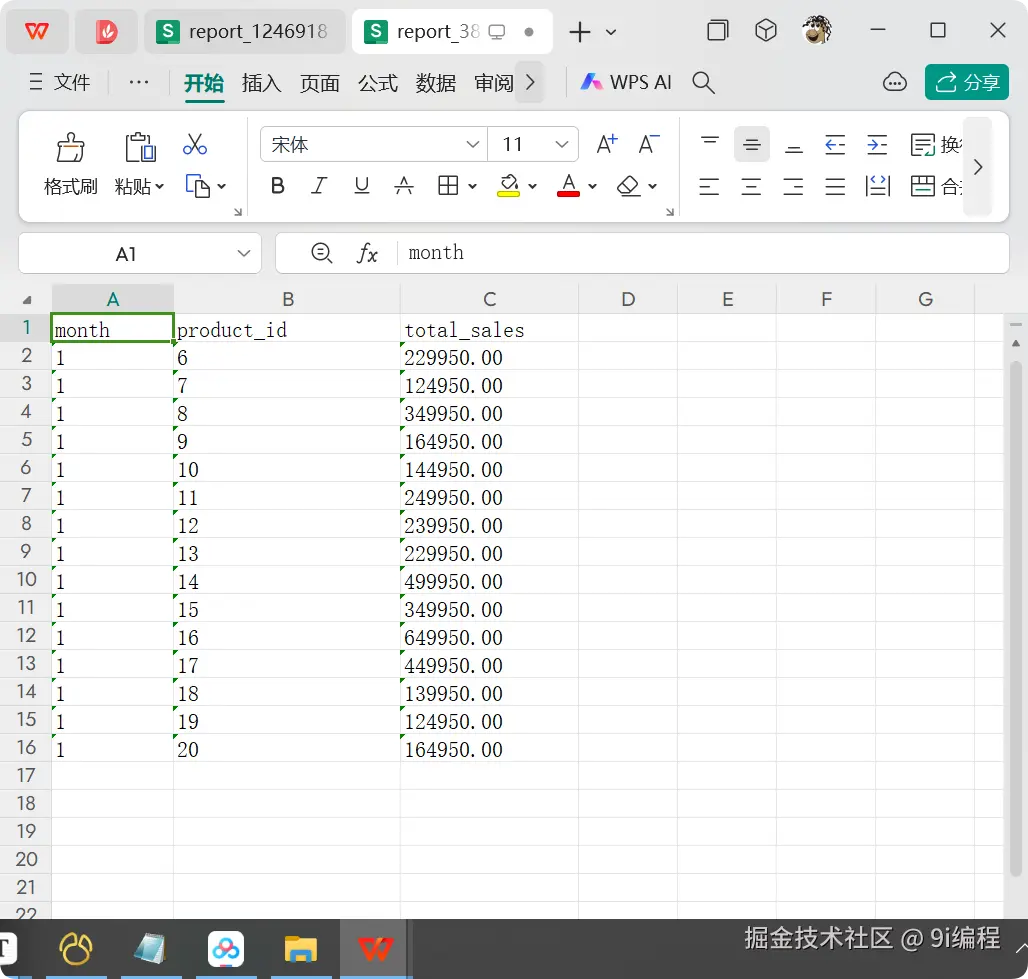Viewport: 1028px width, 979px height.
Task: Click the Format Painter brush icon
Action: tap(70, 148)
